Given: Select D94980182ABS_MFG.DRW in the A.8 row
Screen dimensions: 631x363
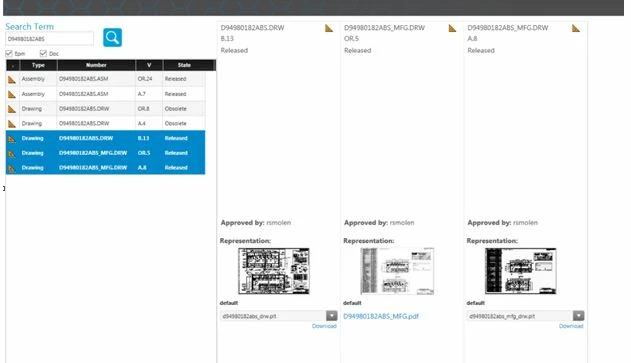Looking at the screenshot, I should point(93,168).
